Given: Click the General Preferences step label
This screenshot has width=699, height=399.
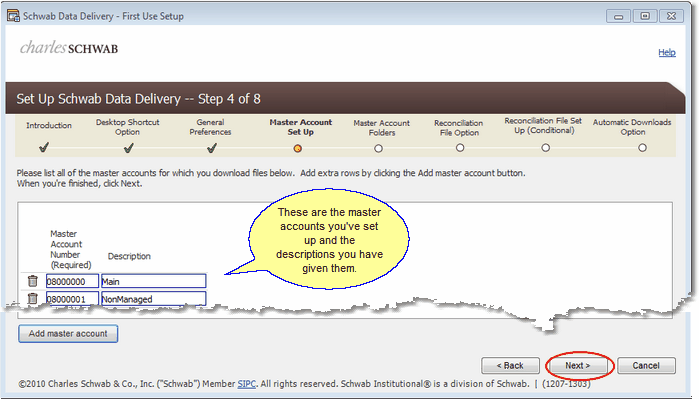Looking at the screenshot, I should (210, 127).
